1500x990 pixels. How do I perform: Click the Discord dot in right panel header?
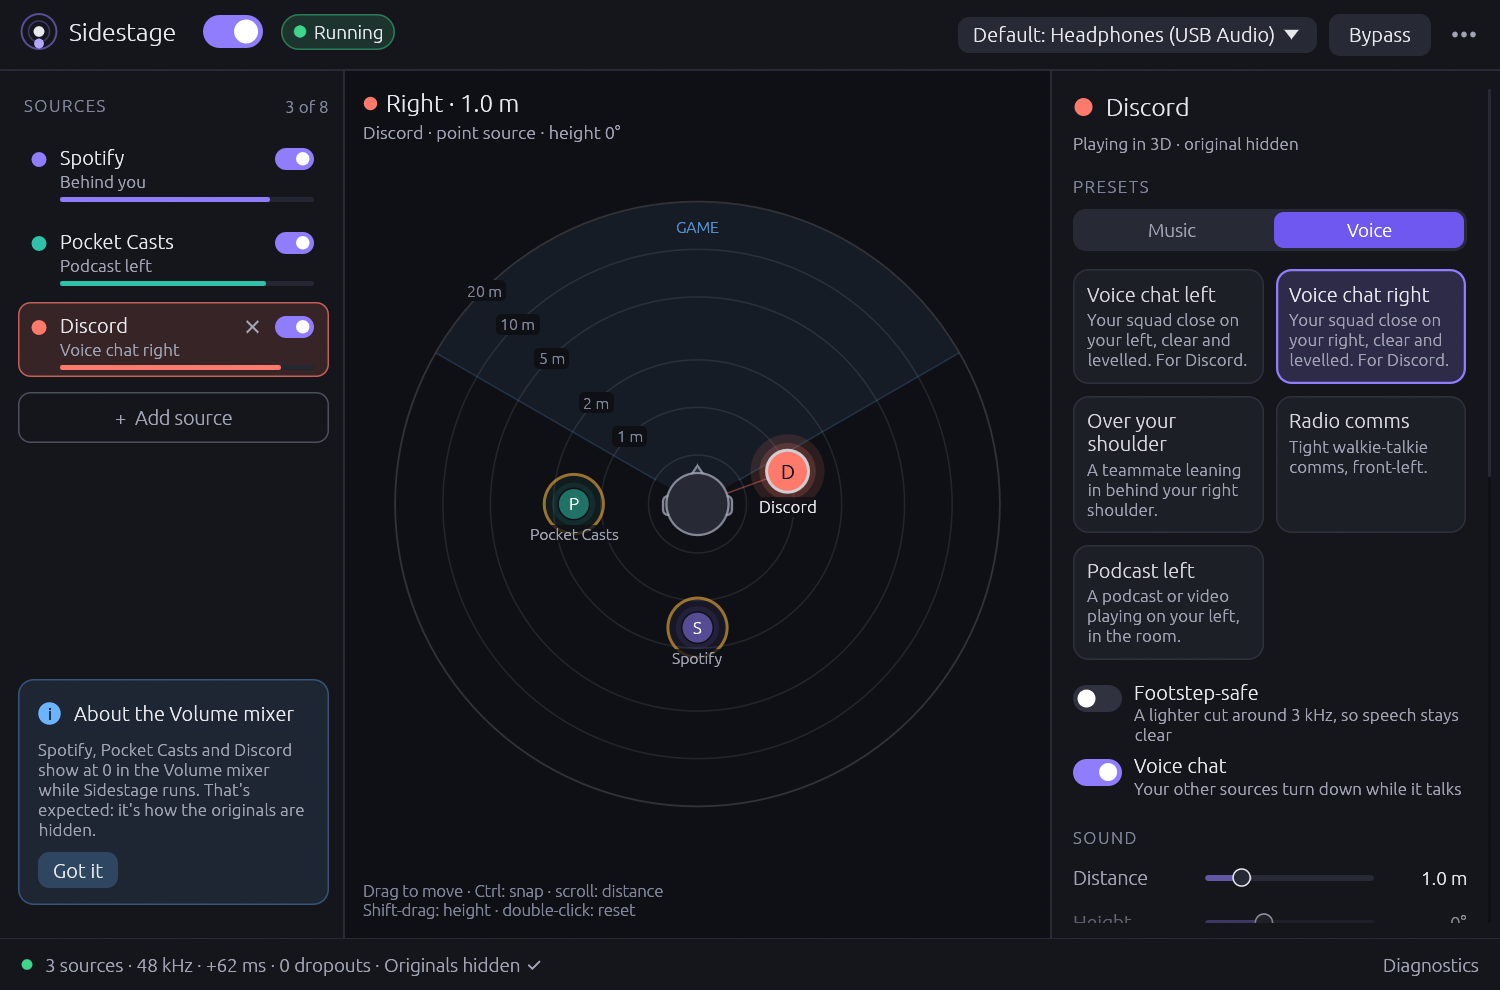pyautogui.click(x=1083, y=107)
